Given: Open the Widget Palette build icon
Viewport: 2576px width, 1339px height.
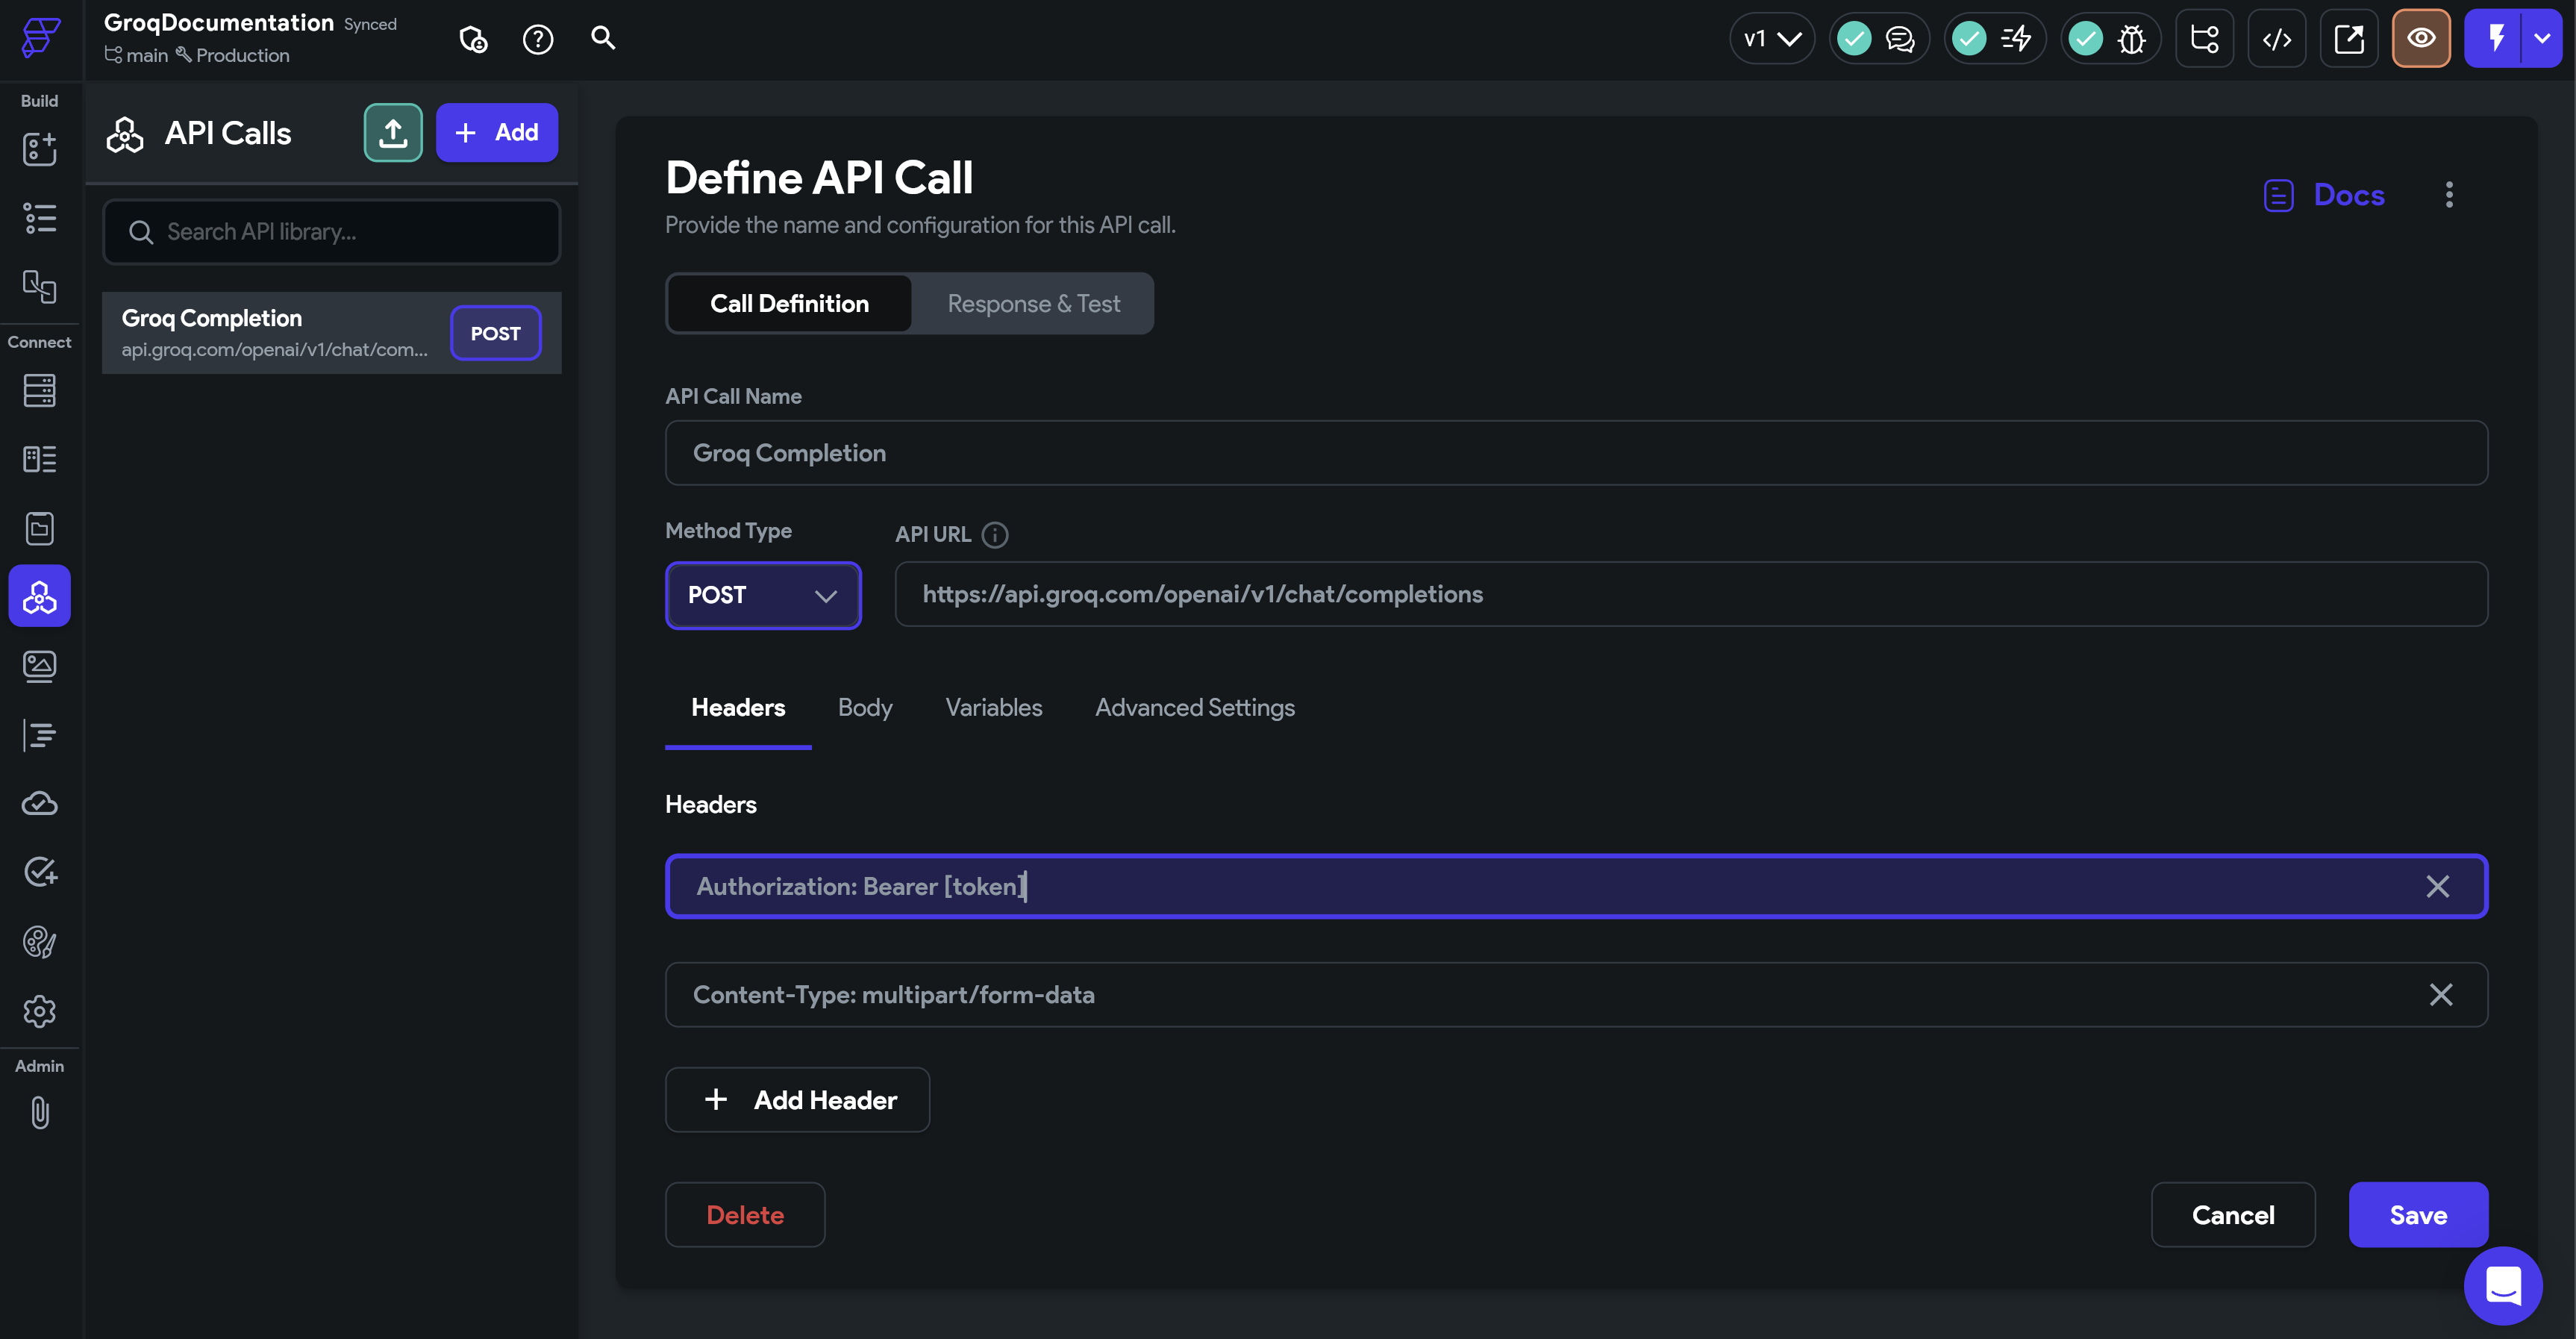Looking at the screenshot, I should [39, 149].
